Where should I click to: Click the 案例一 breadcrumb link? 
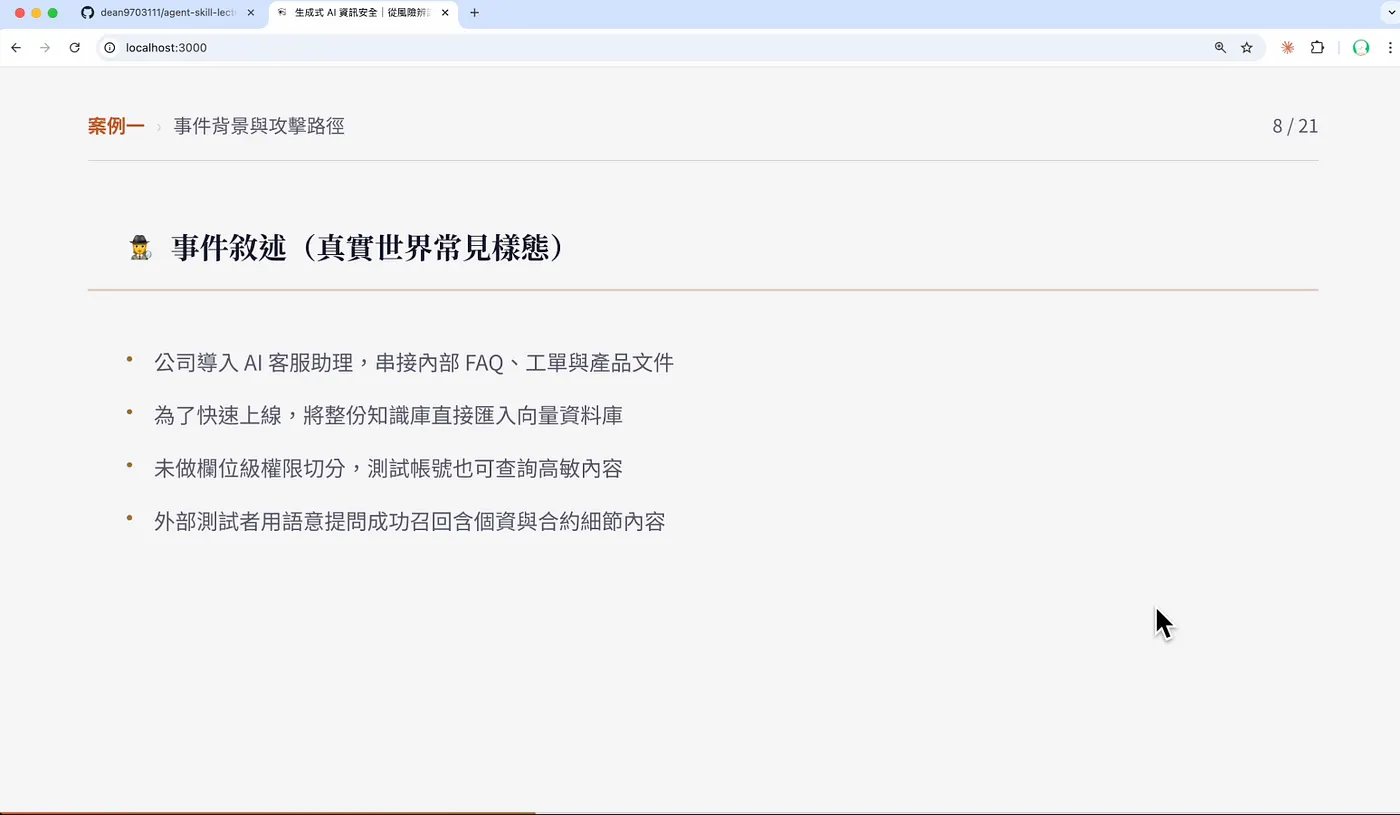(116, 126)
